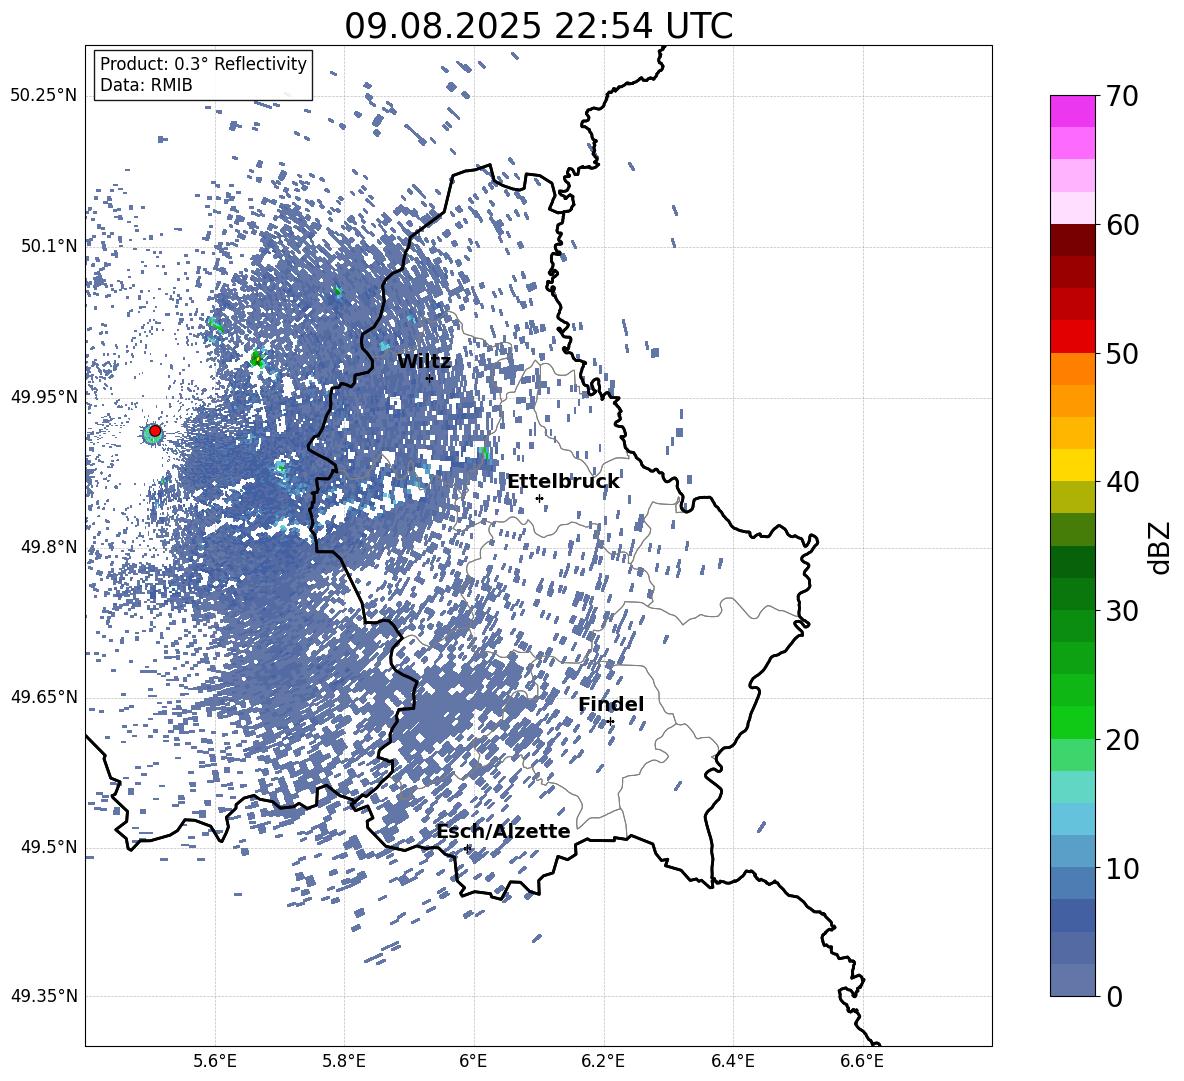Click the 'Wiltz' city label
The image size is (1184, 1081).
[x=424, y=361]
